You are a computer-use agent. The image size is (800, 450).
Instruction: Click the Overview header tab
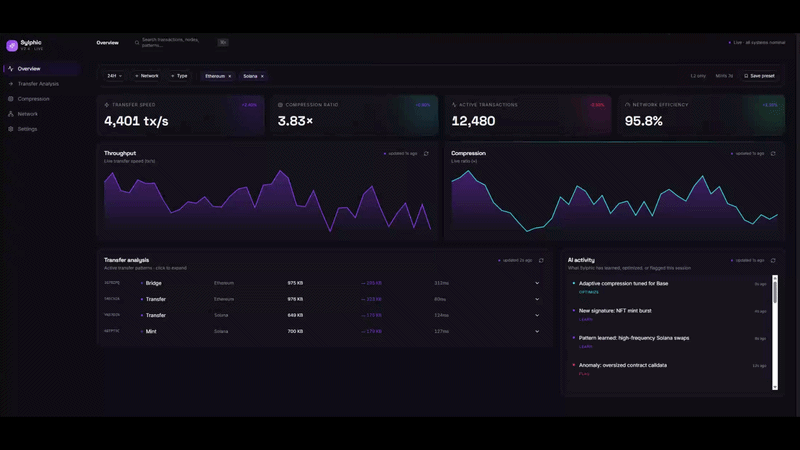(x=108, y=43)
